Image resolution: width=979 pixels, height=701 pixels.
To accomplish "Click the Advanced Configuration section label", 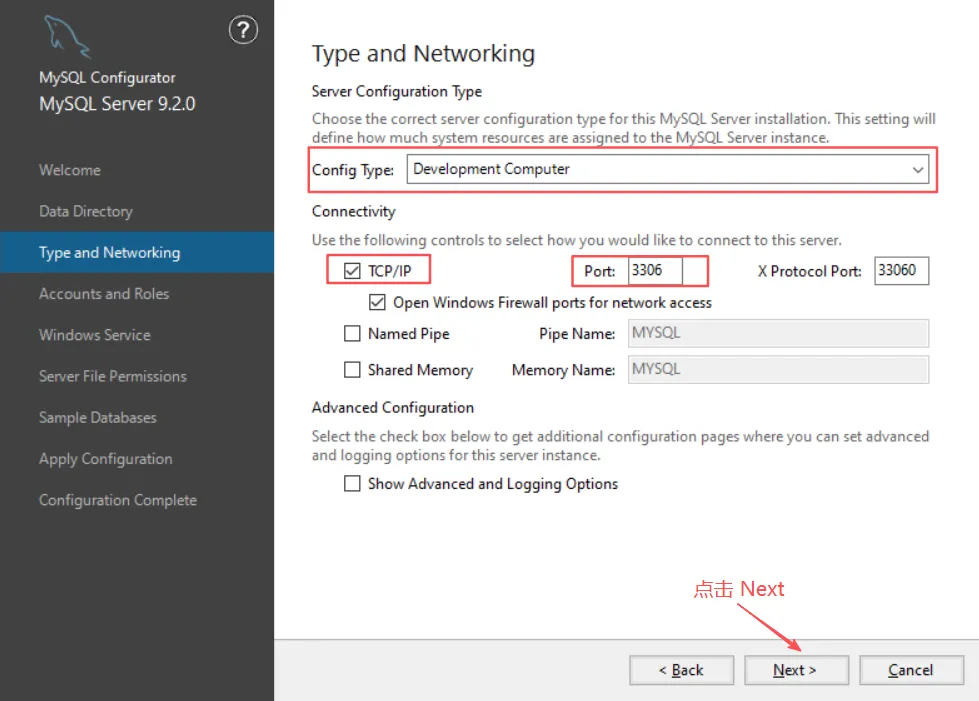I will [393, 408].
